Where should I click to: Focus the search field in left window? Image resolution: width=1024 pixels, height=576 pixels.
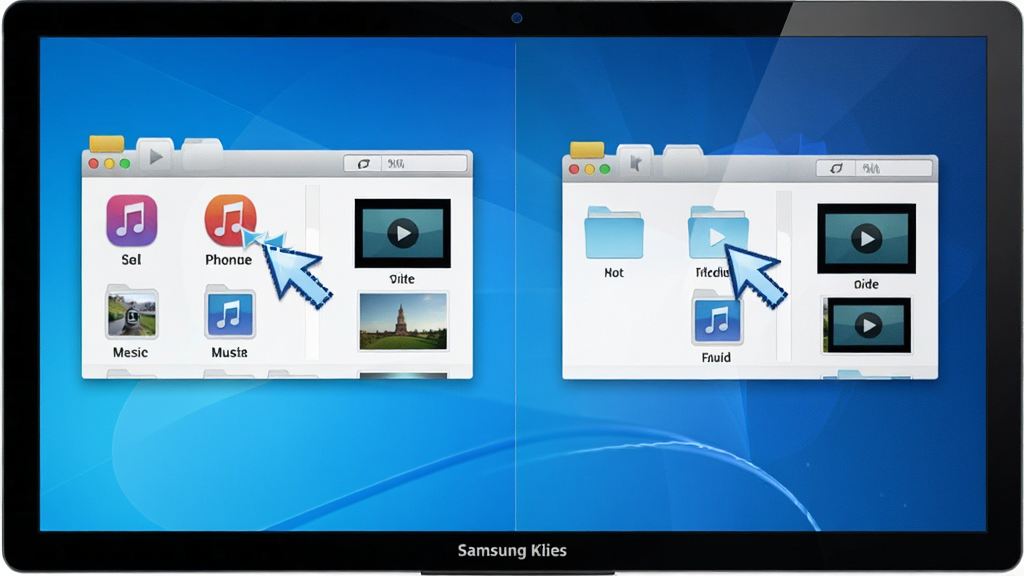(x=424, y=163)
